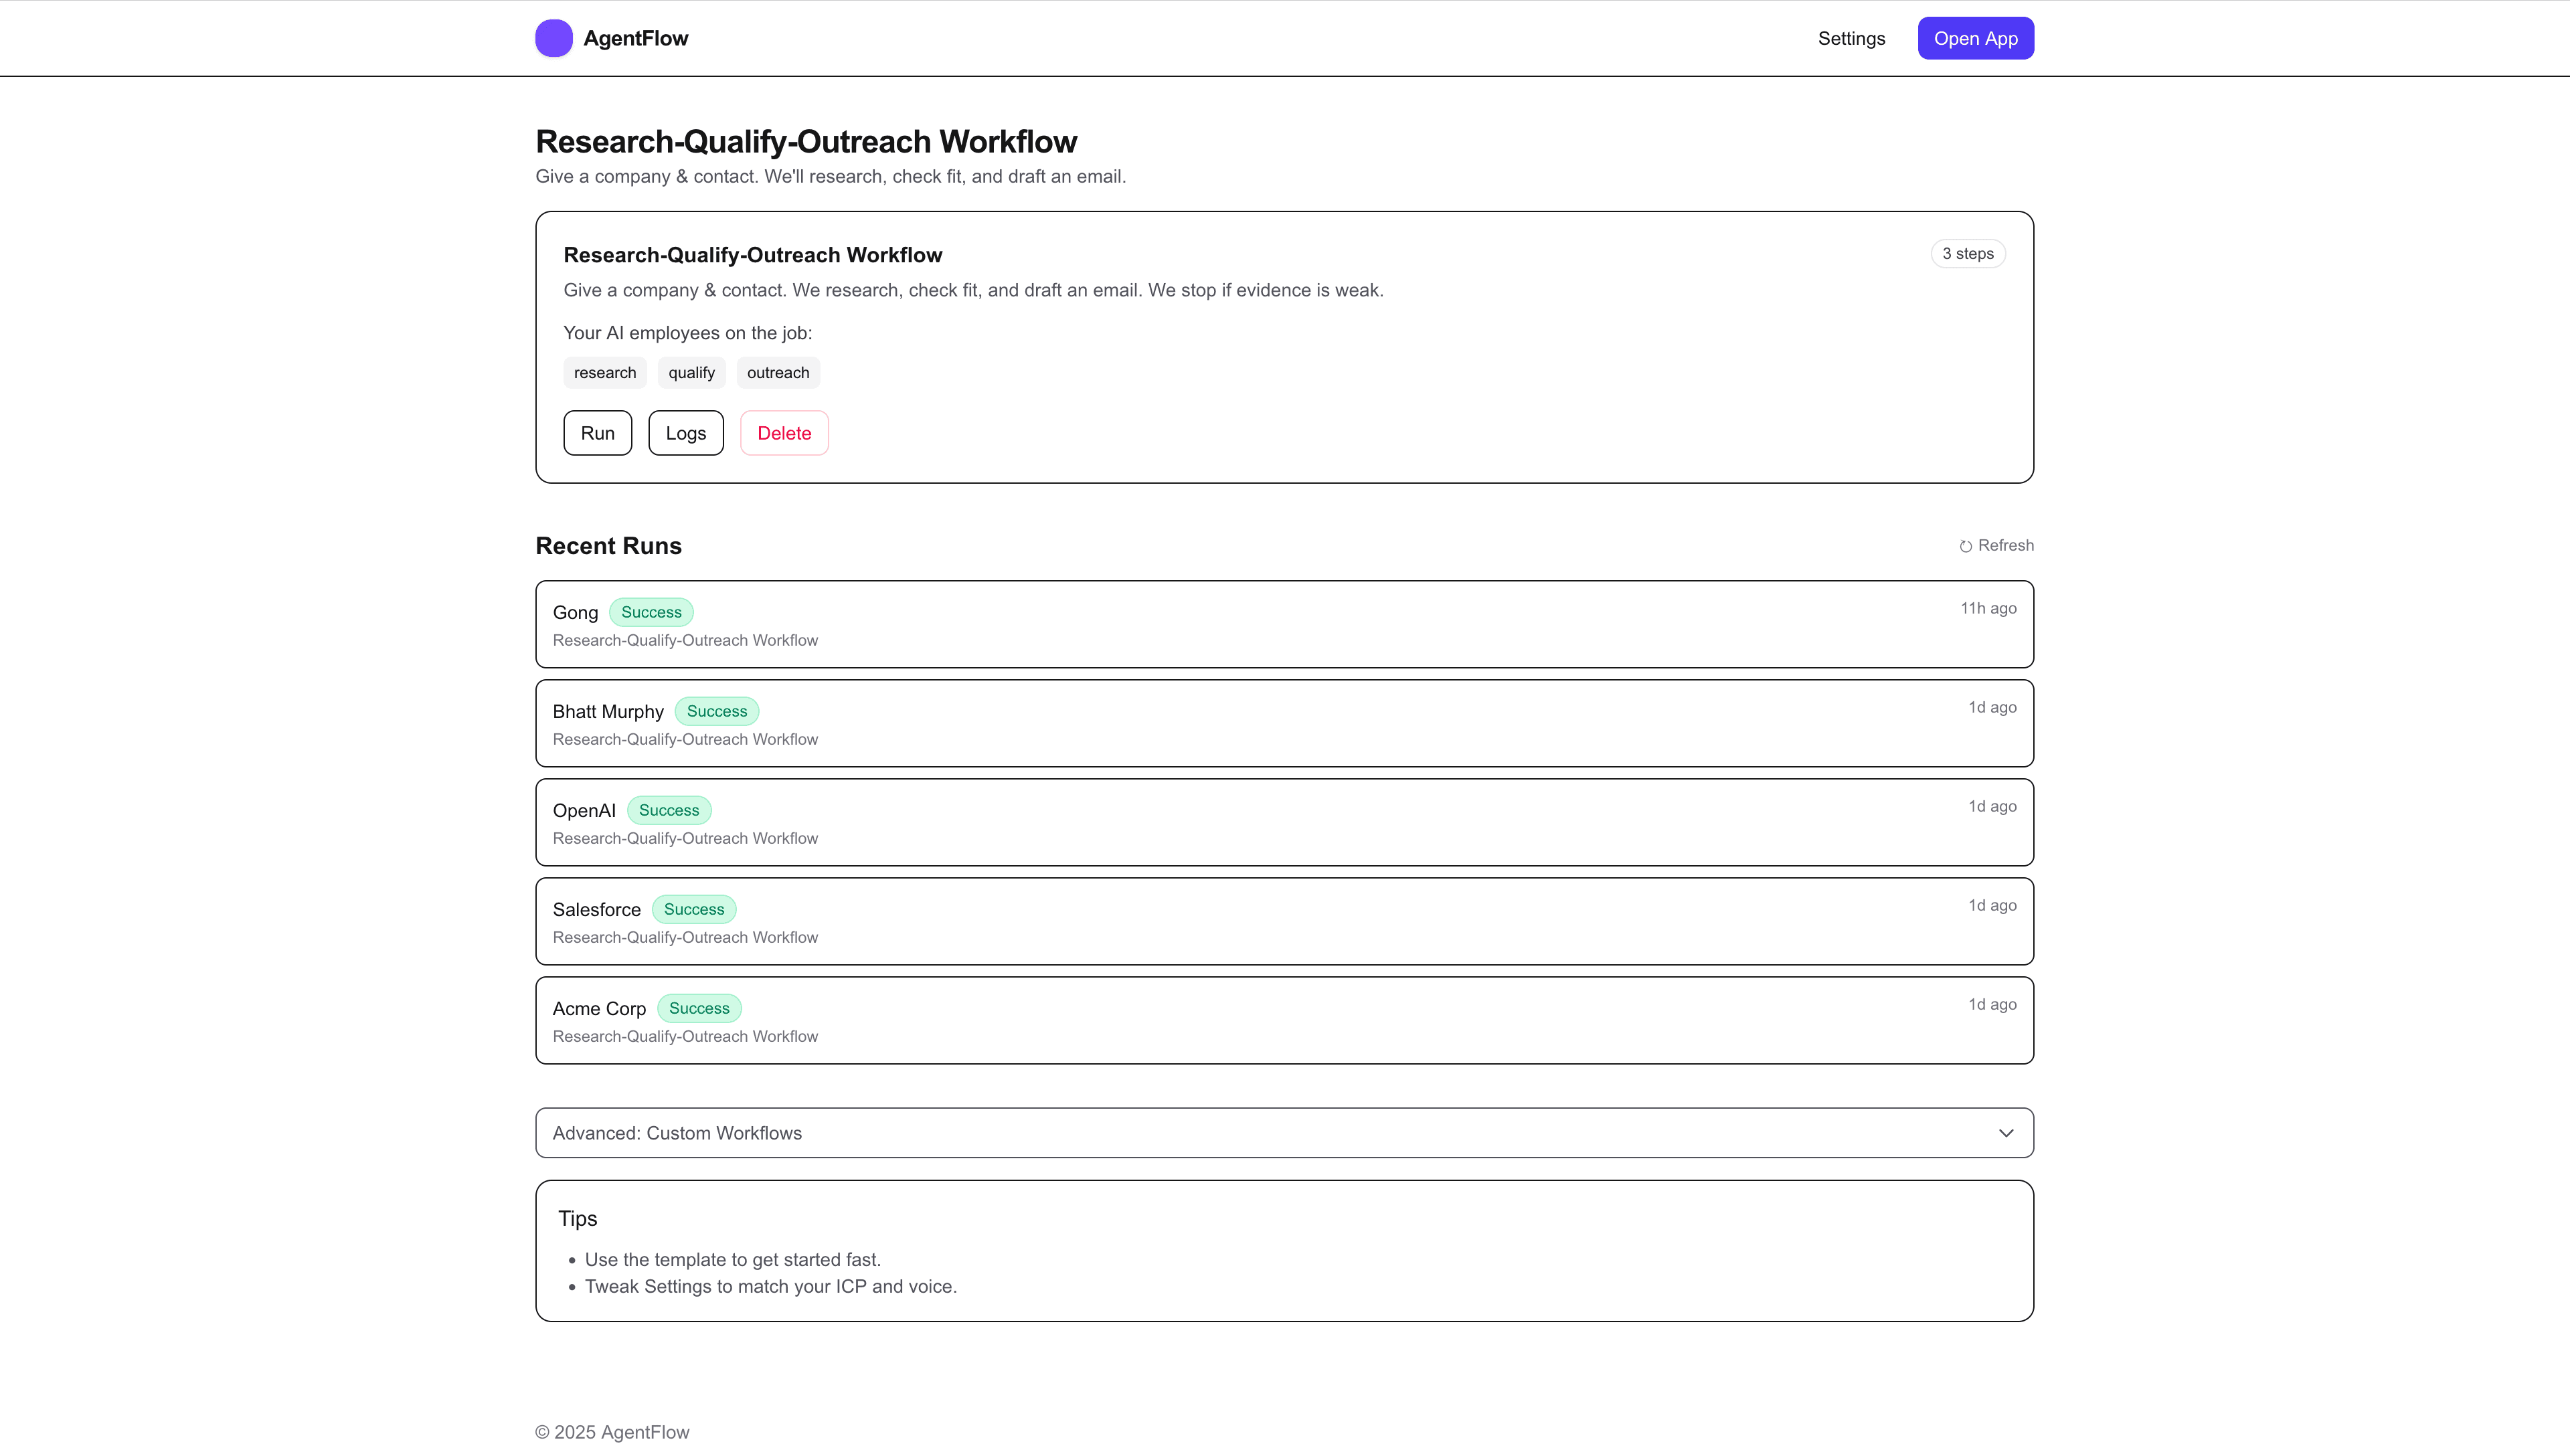
Task: Click the Success badge on Gong run
Action: coord(651,612)
